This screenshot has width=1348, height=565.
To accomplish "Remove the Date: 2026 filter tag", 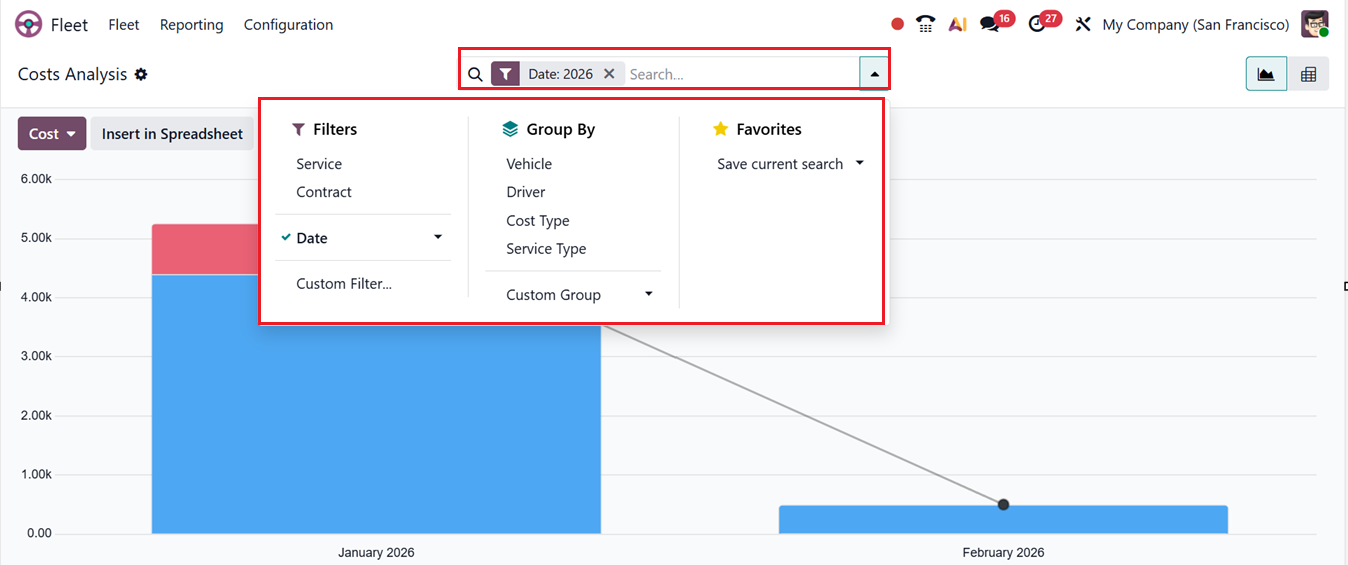I will click(609, 74).
